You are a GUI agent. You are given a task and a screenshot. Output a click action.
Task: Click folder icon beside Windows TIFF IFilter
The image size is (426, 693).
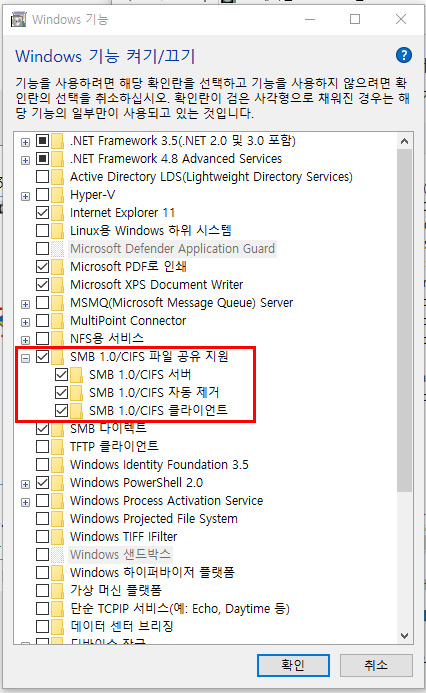tap(57, 537)
